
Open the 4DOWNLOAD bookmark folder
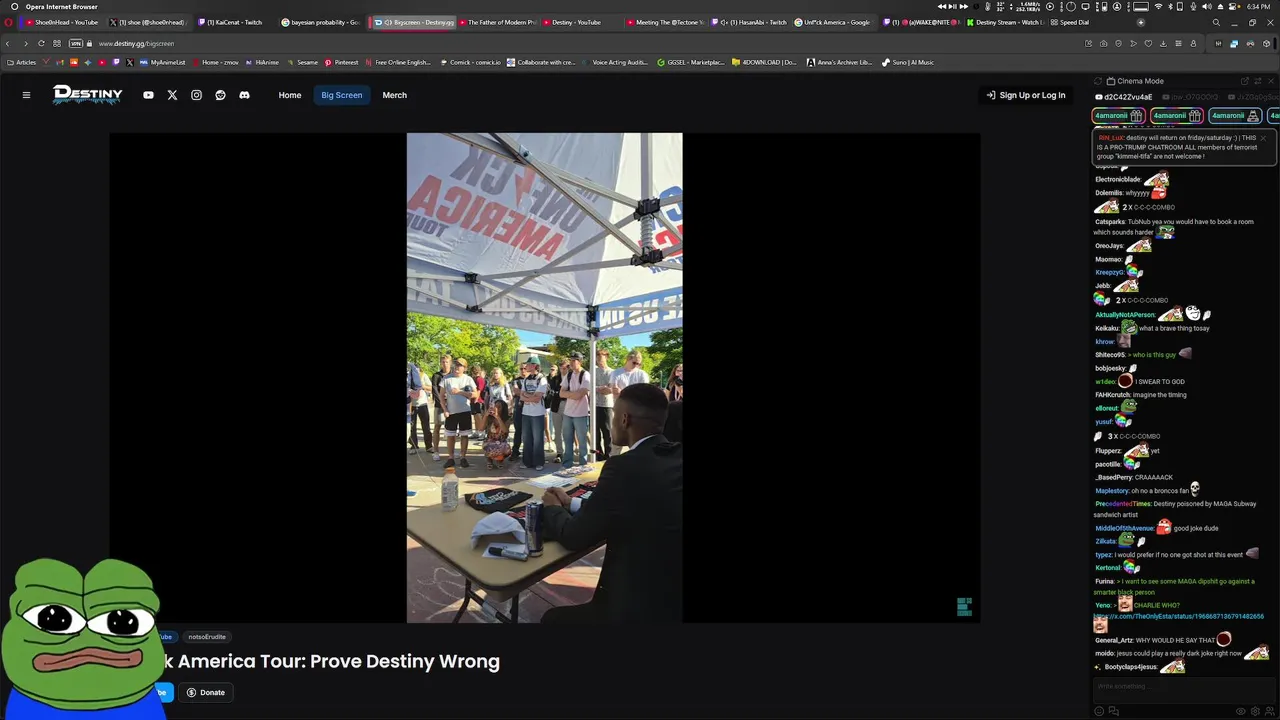pos(764,62)
